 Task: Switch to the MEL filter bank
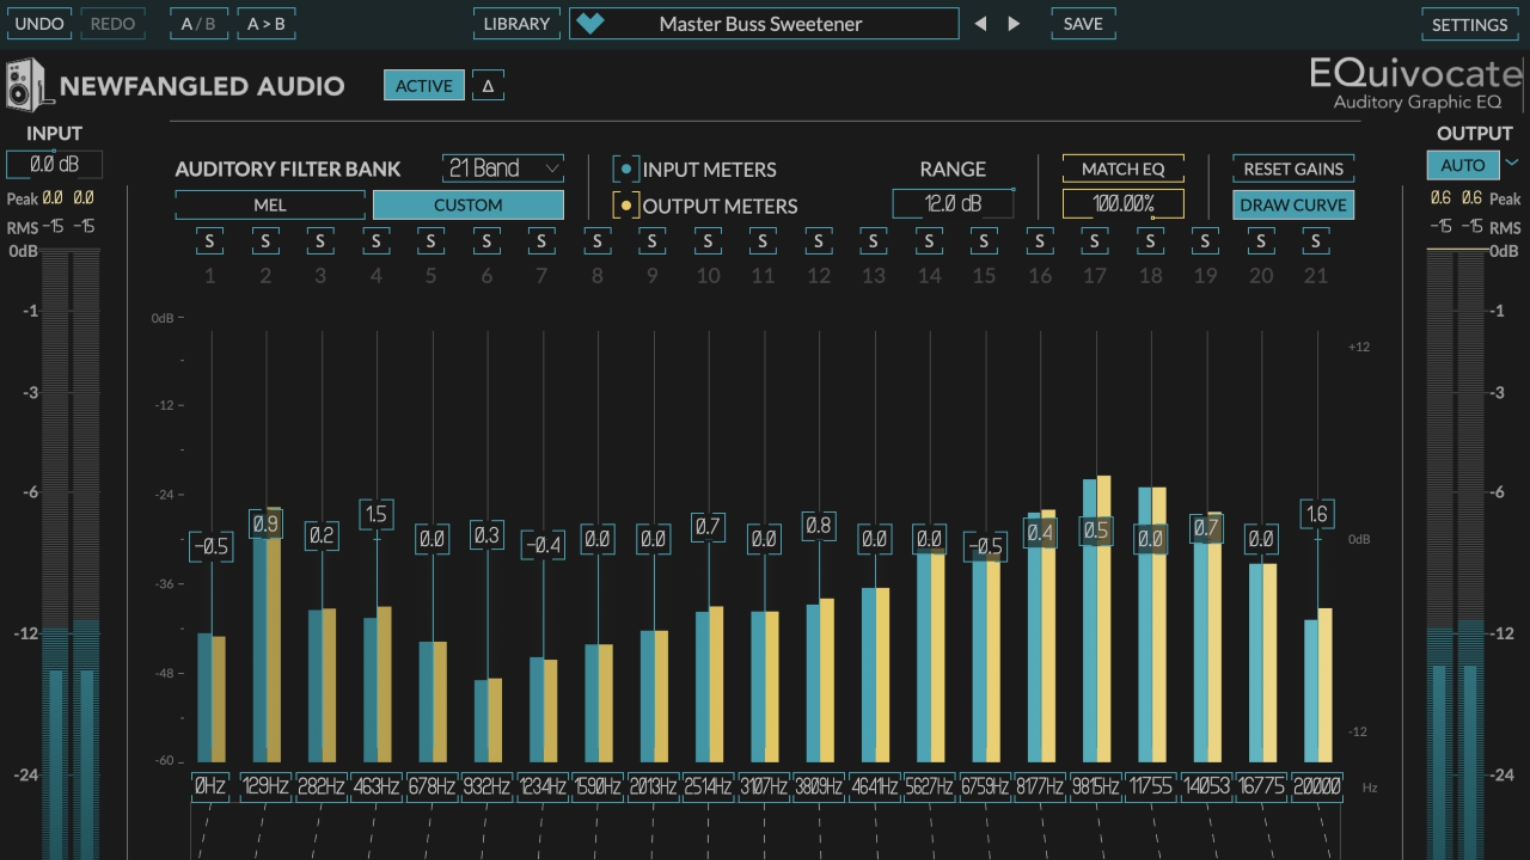[270, 204]
